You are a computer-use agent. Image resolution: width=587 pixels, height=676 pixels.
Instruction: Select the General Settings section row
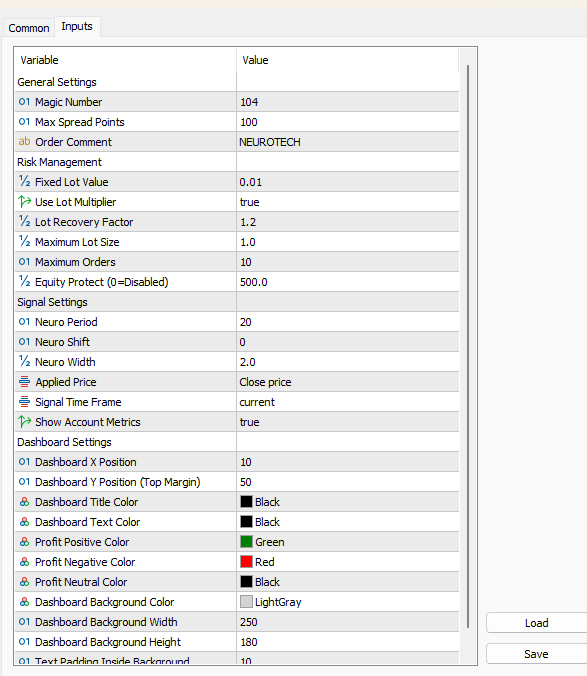(237, 82)
